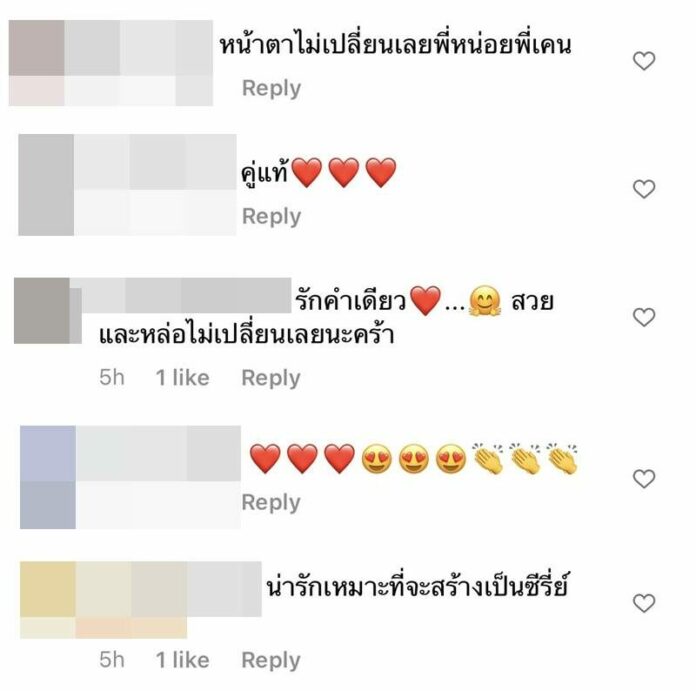Open the blurred profile of คู่แท้ commenter
The width and height of the screenshot is (696, 691).
click(127, 185)
